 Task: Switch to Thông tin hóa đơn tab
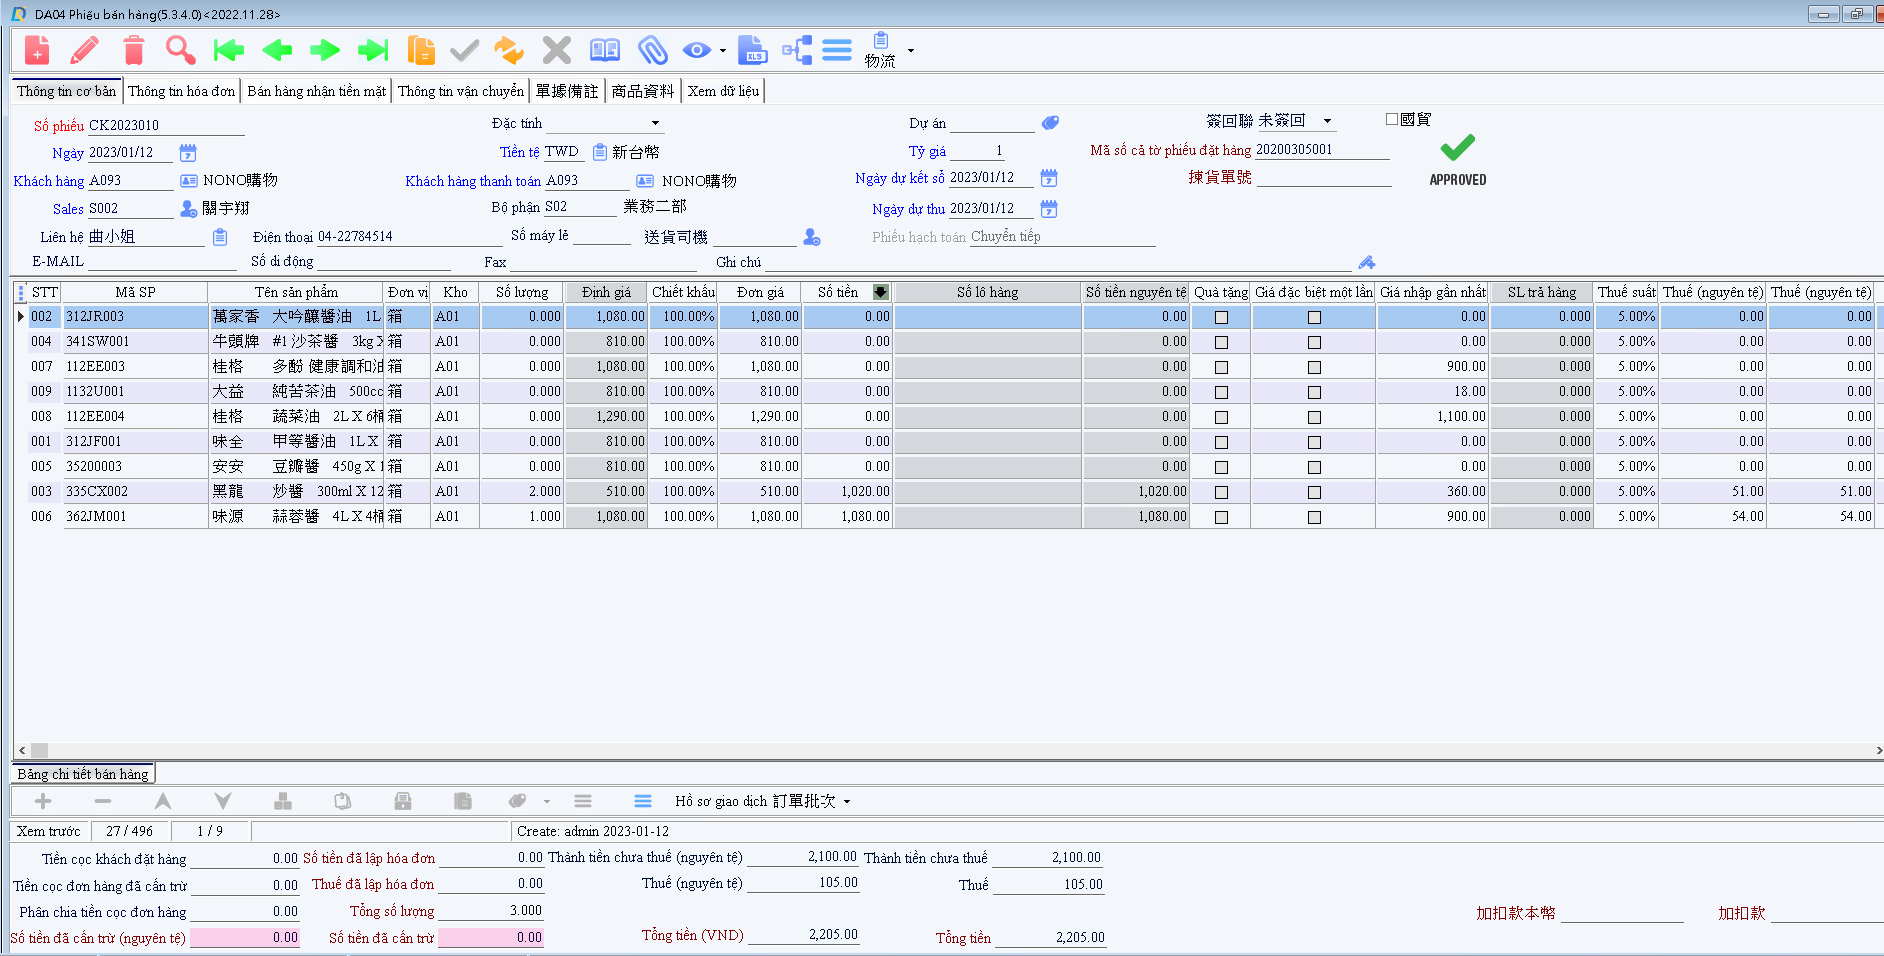[182, 91]
